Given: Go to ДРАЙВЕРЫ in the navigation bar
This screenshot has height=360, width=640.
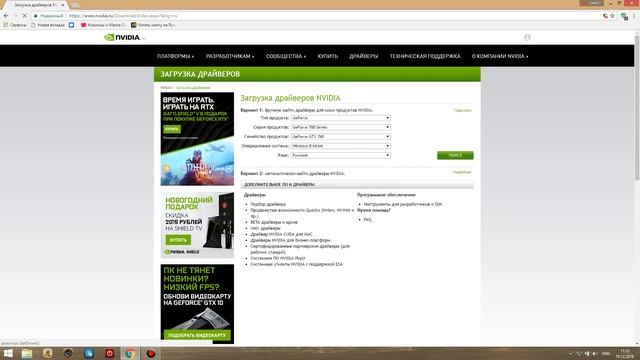Looking at the screenshot, I should 363,56.
